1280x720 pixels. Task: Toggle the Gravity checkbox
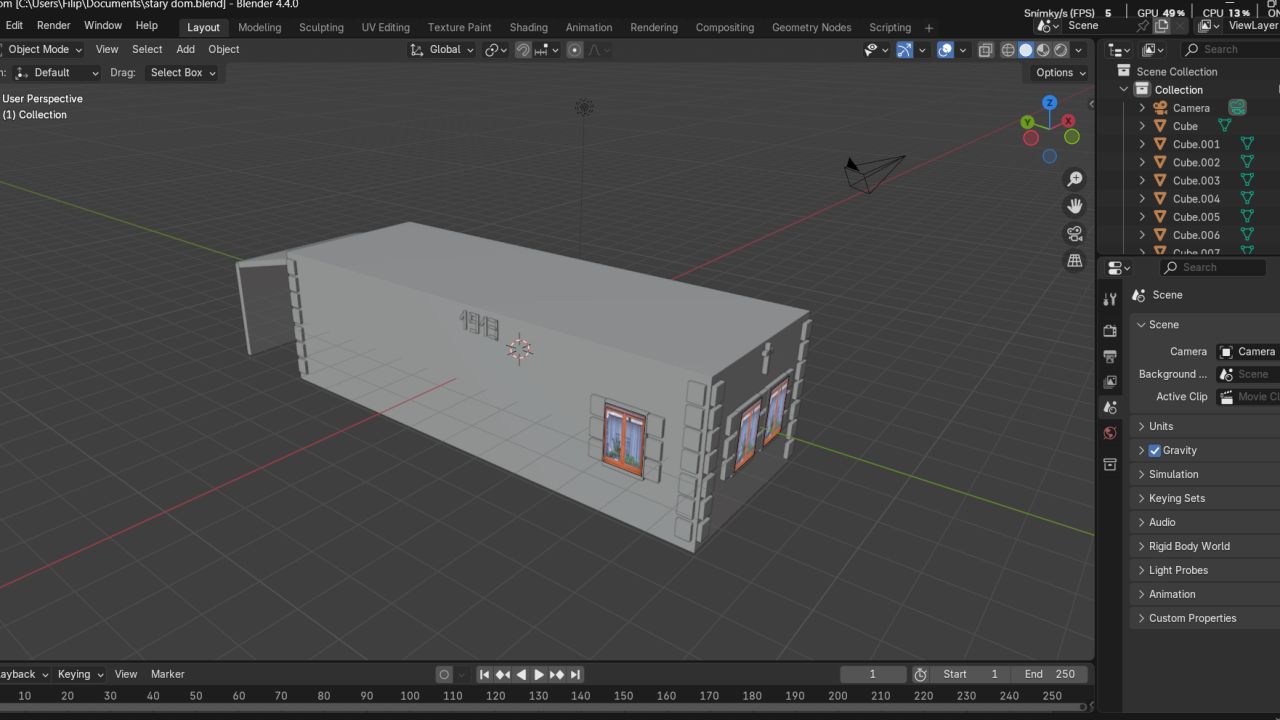(1154, 450)
